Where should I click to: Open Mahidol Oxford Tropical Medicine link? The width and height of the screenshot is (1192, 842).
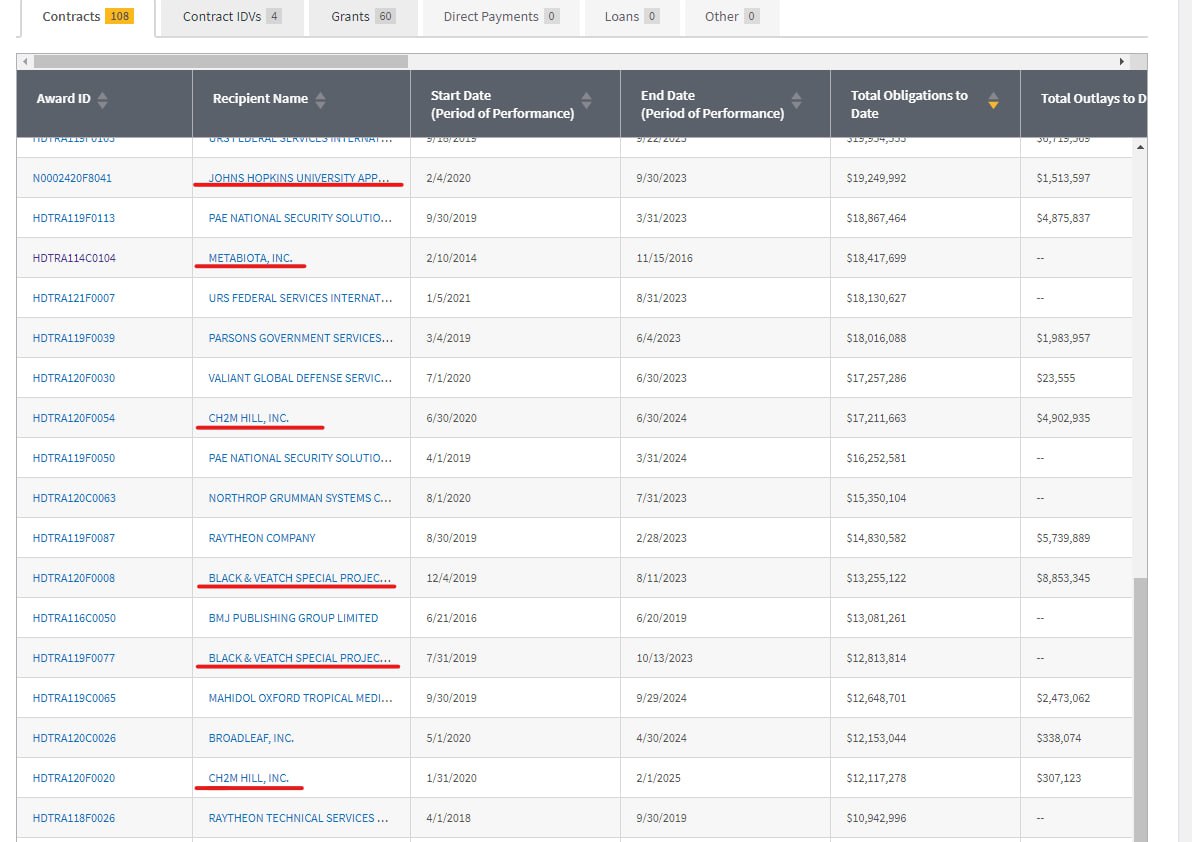tap(300, 698)
